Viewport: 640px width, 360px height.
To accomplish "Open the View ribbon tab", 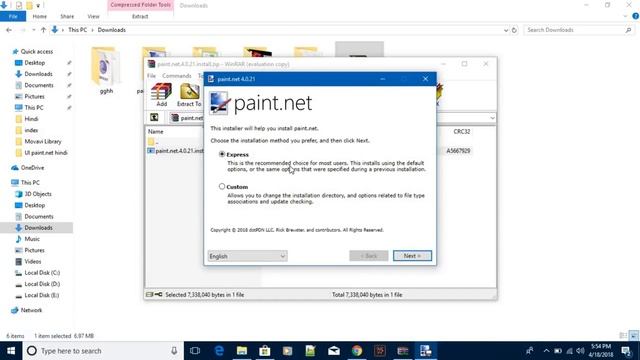I will 93,16.
